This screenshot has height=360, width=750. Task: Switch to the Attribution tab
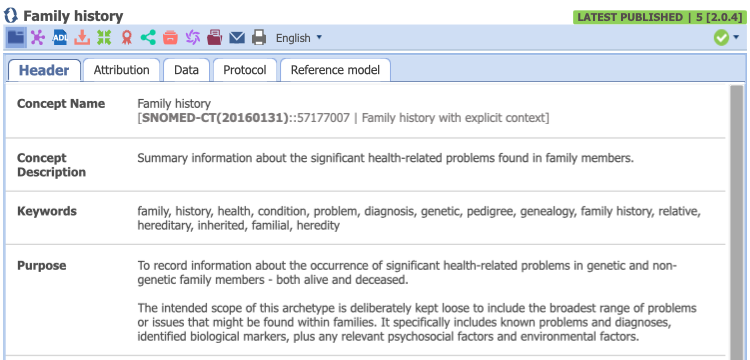(121, 70)
